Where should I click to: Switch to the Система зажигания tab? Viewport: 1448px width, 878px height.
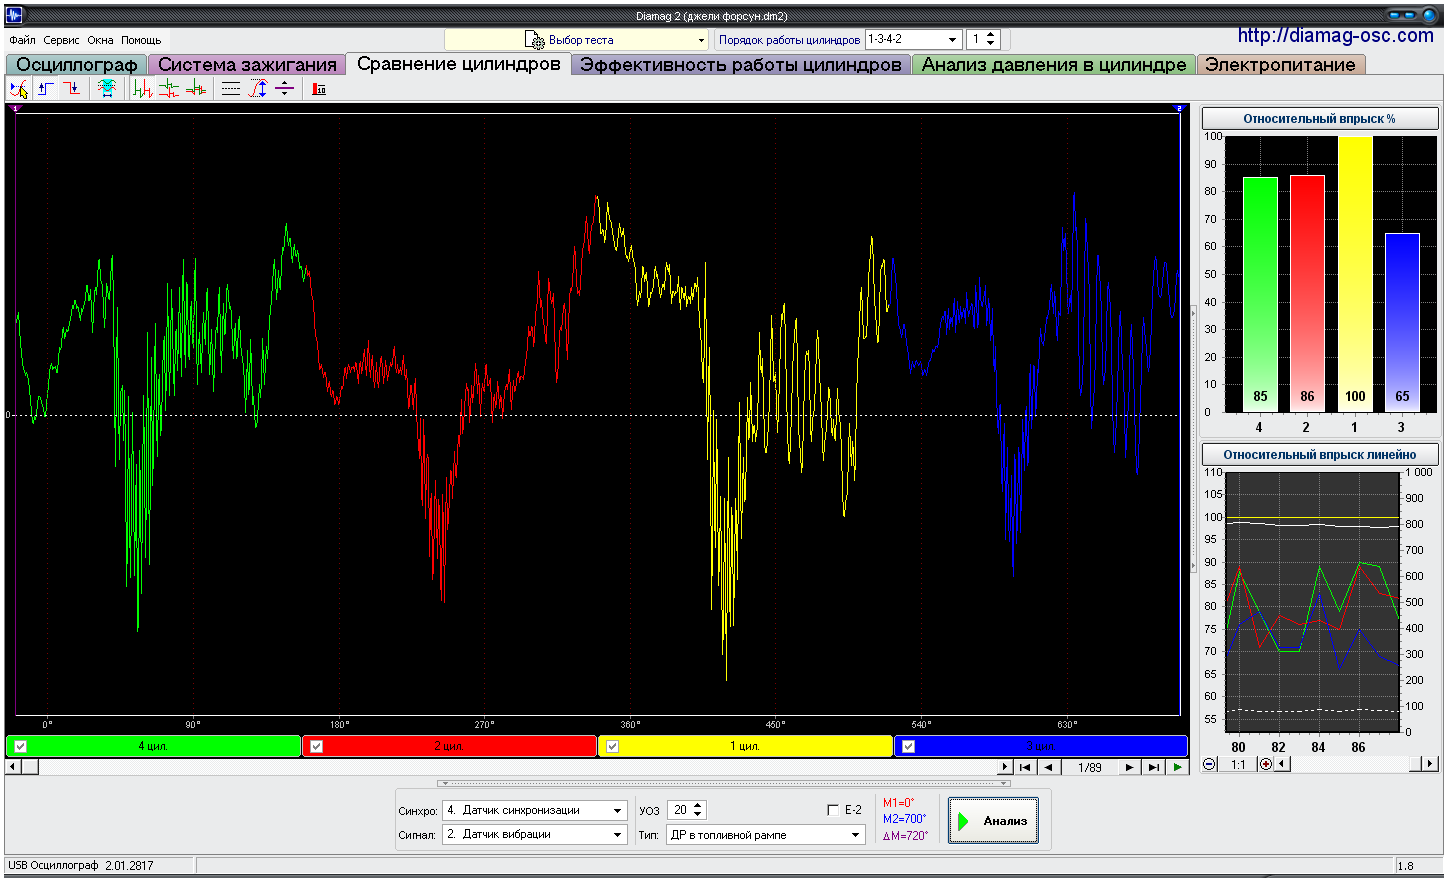tap(247, 64)
